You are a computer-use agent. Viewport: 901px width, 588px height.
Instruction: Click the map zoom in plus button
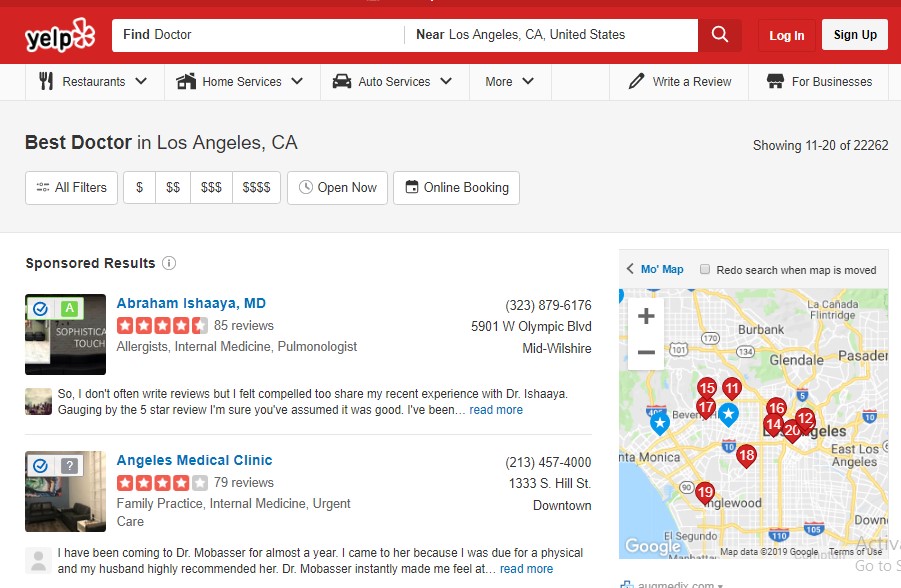coord(646,317)
